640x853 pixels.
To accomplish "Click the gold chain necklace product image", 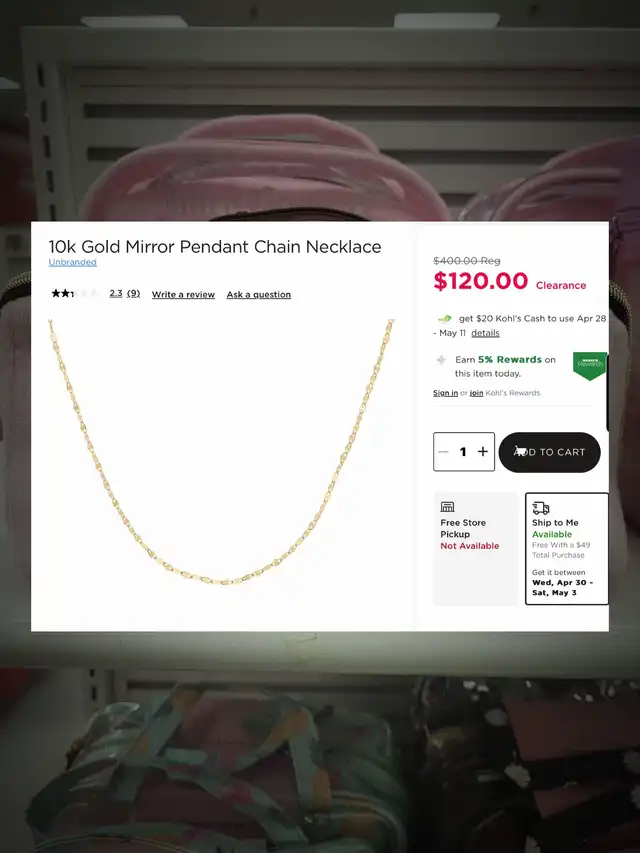I will (x=221, y=453).
